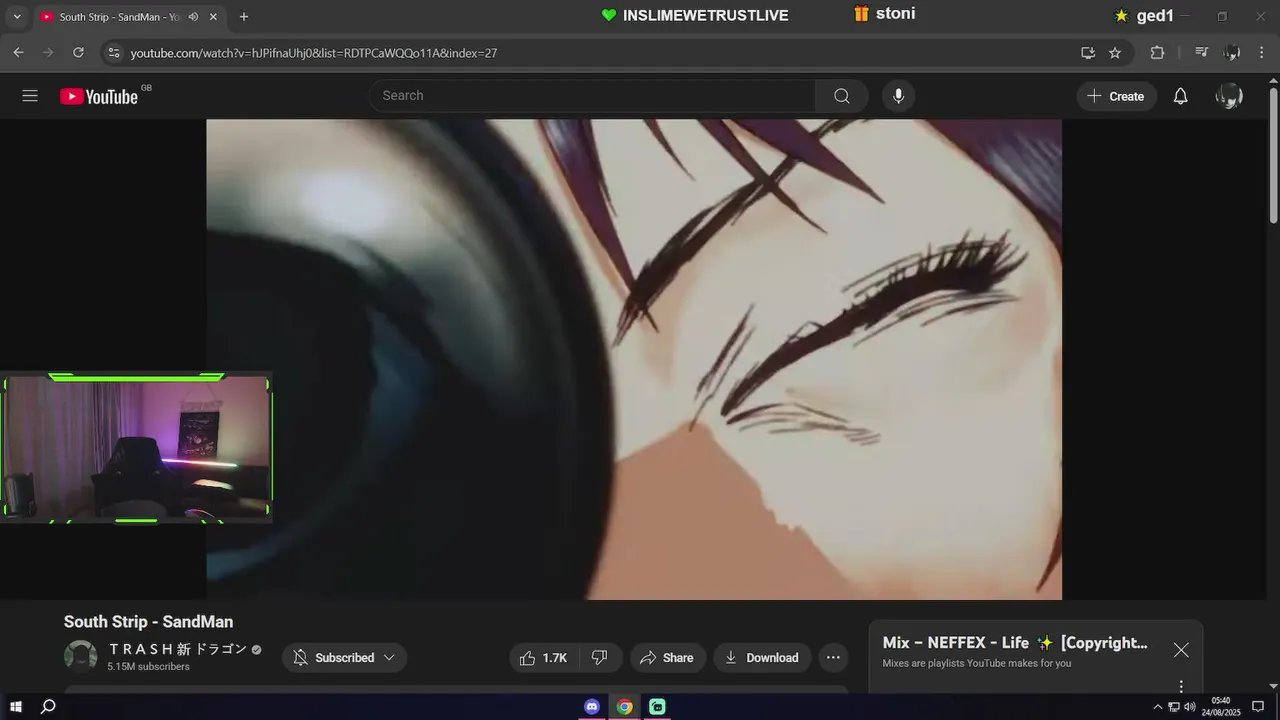Share the video

coord(667,658)
